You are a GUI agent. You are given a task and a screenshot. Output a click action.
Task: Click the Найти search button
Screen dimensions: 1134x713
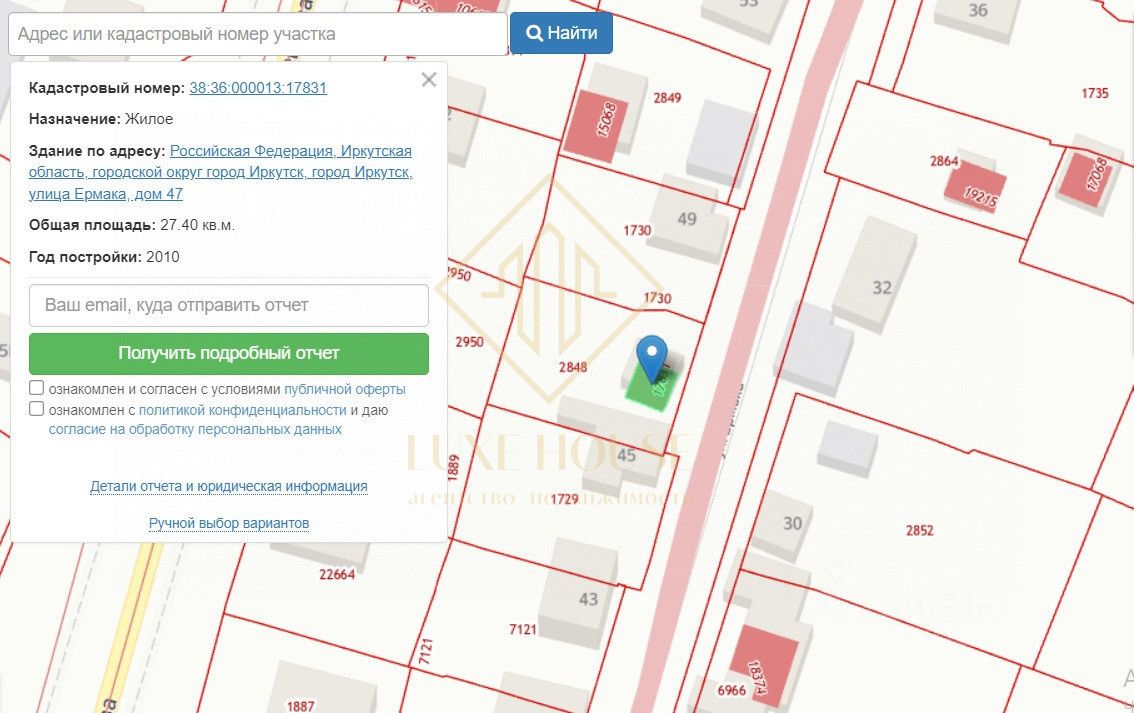click(561, 33)
